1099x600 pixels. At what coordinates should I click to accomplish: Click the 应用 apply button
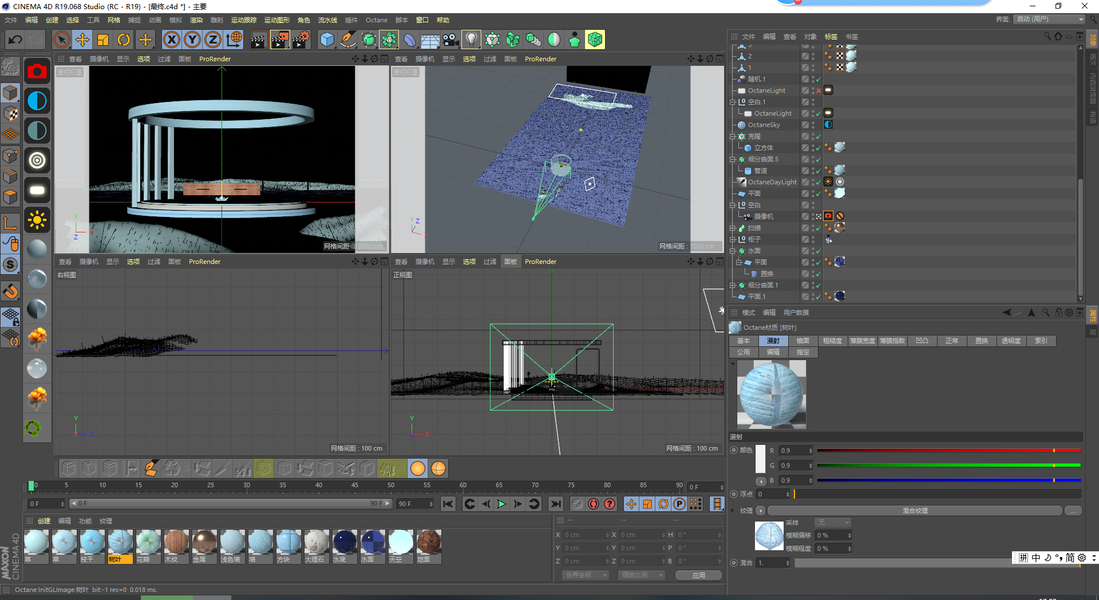click(x=698, y=575)
